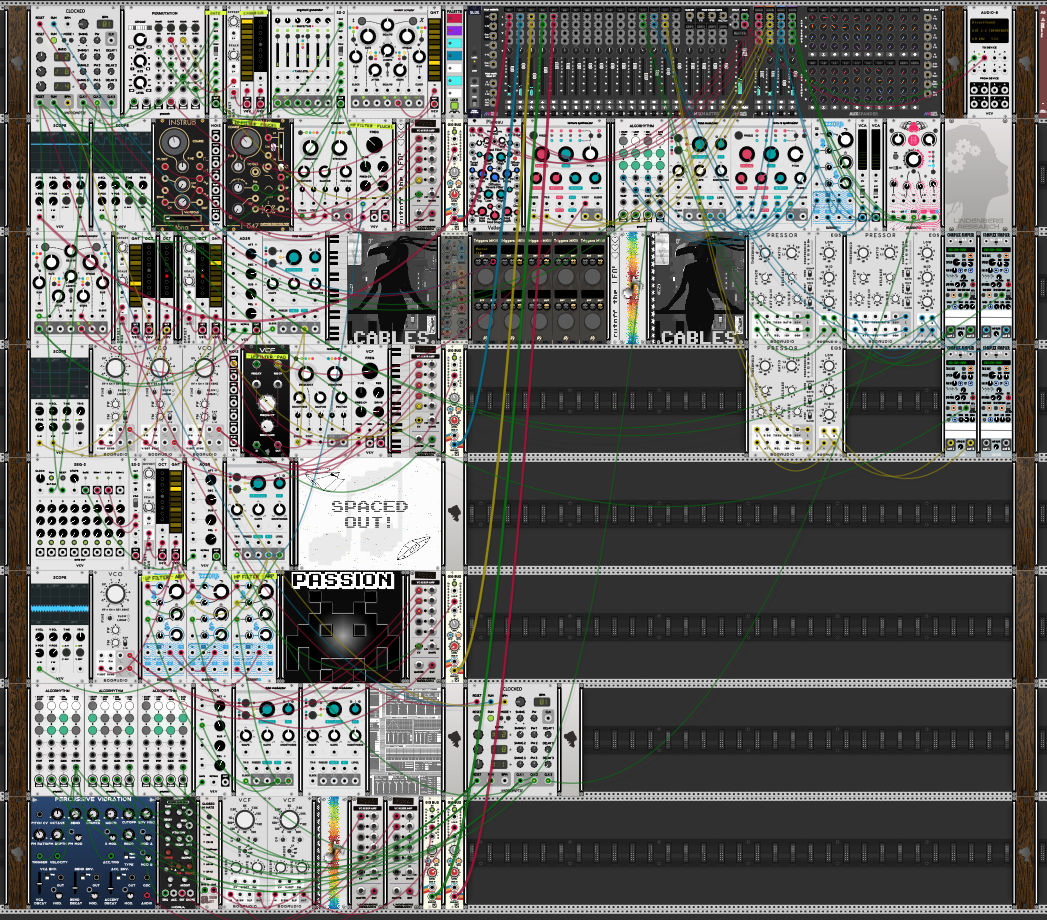Click the CLK1 output jack on Clocked
This screenshot has width=1047, height=920.
tap(83, 102)
